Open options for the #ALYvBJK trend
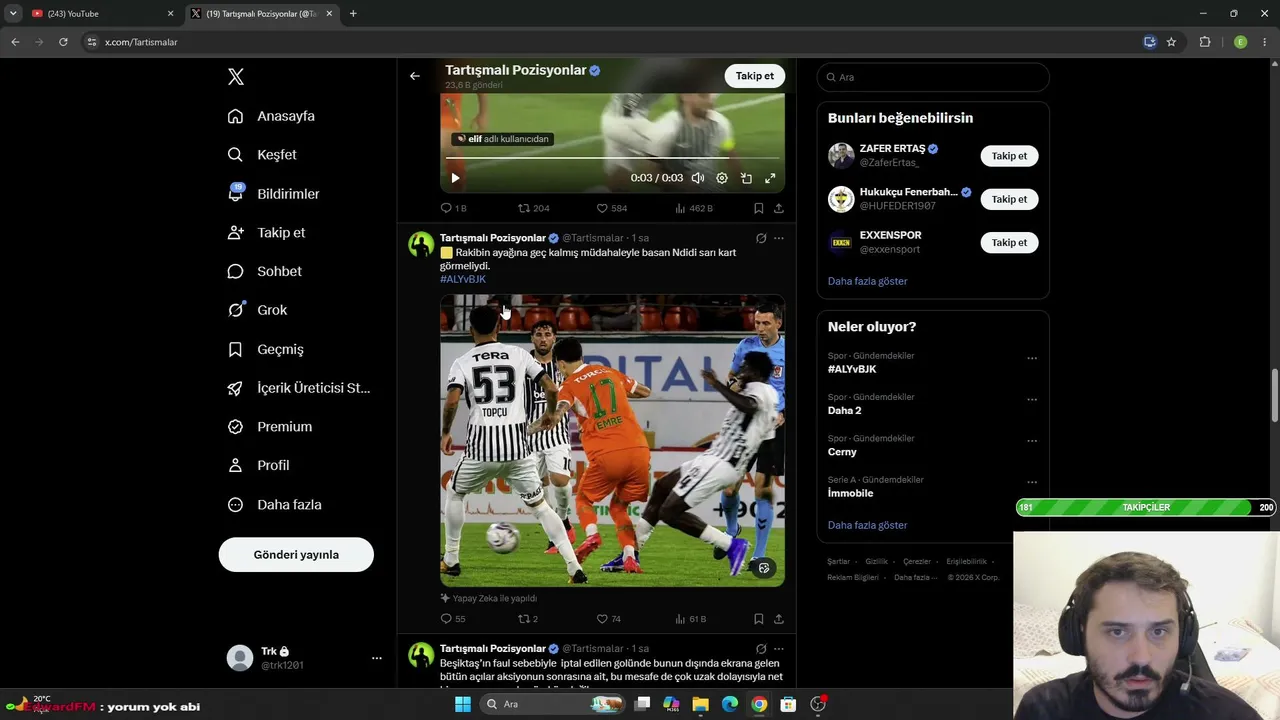This screenshot has width=1280, height=720. (x=1032, y=358)
